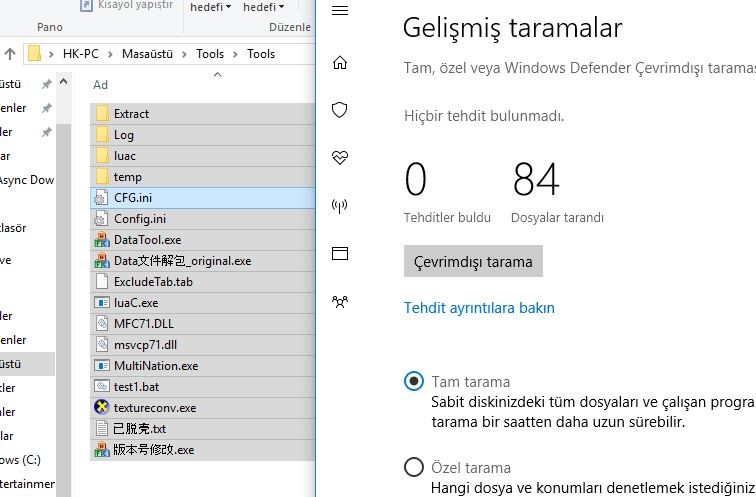Select the Extract folder icon

(x=102, y=113)
